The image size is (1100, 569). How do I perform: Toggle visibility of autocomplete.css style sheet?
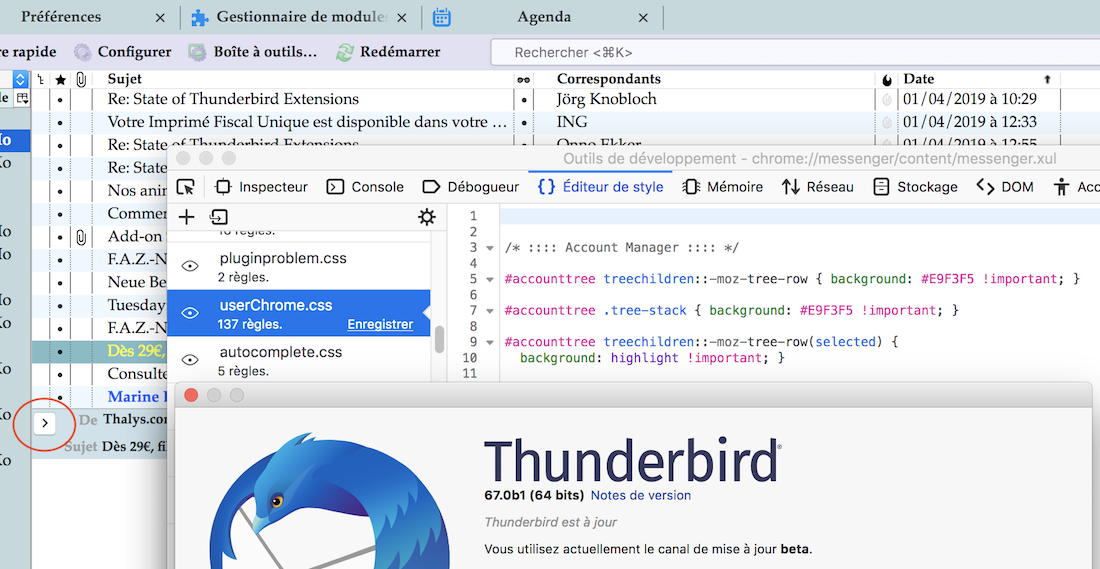point(189,360)
